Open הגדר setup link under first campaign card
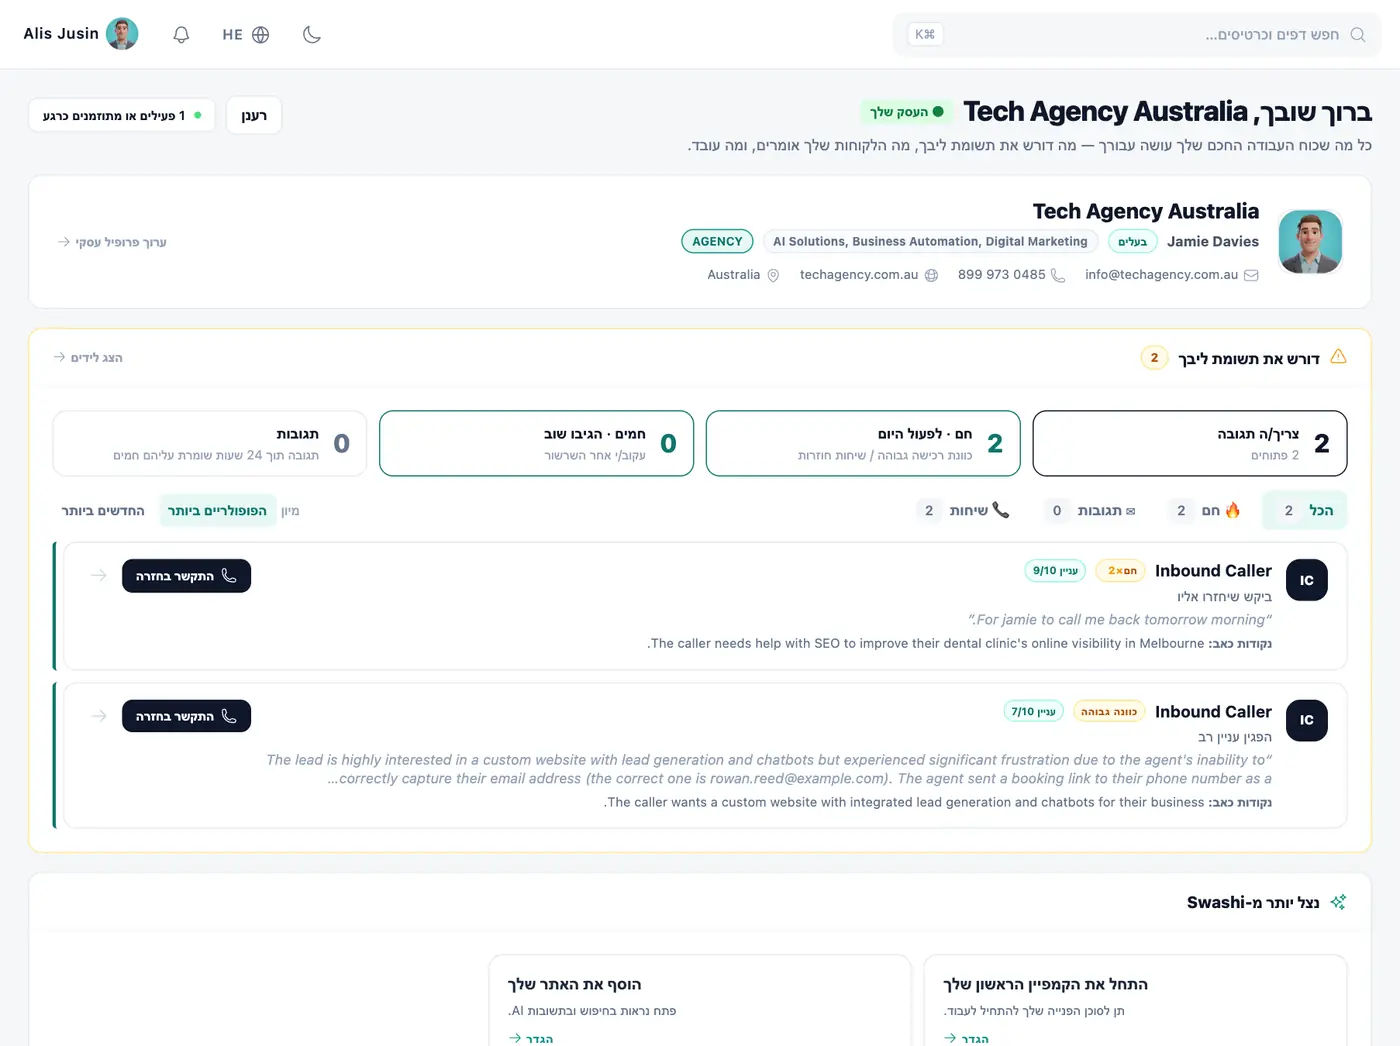Image resolution: width=1400 pixels, height=1046 pixels. [x=966, y=1039]
